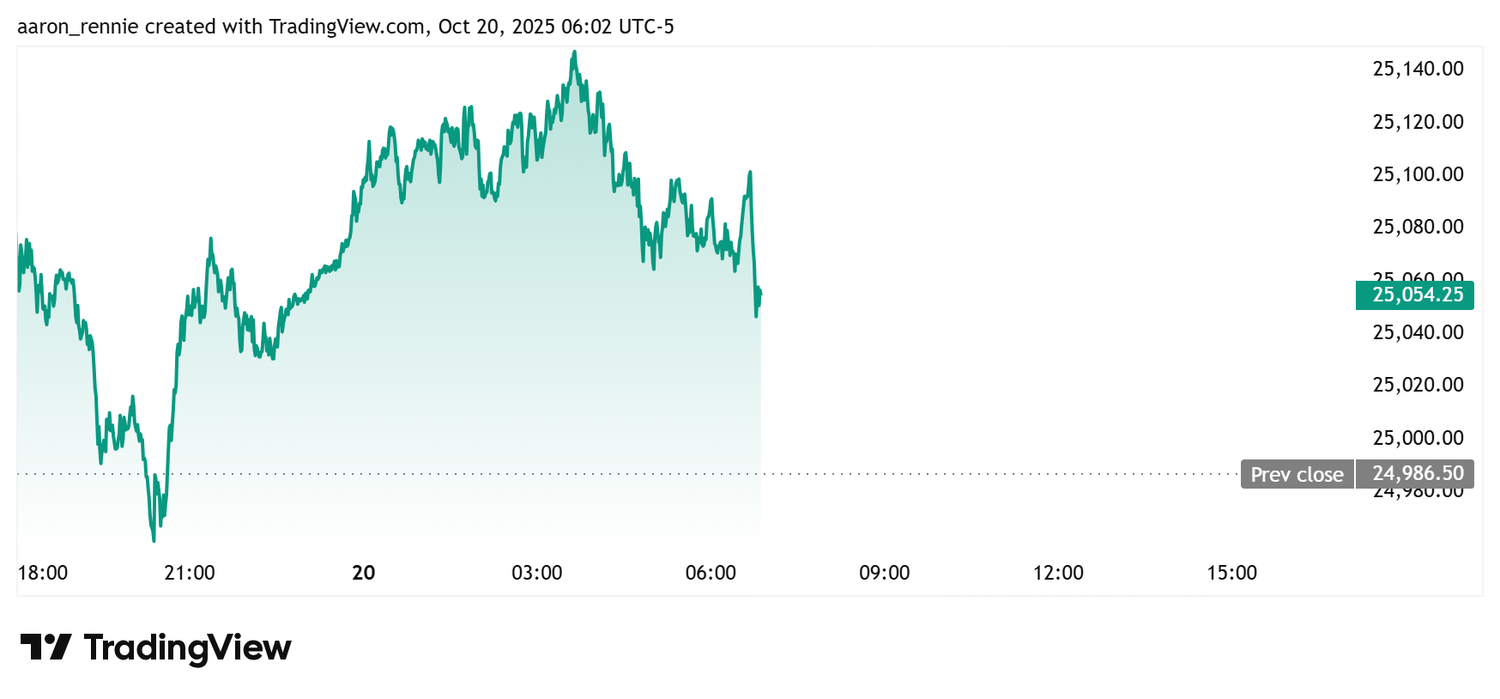The width and height of the screenshot is (1500, 699).
Task: Click the gray Prev close label
Action: (1297, 474)
